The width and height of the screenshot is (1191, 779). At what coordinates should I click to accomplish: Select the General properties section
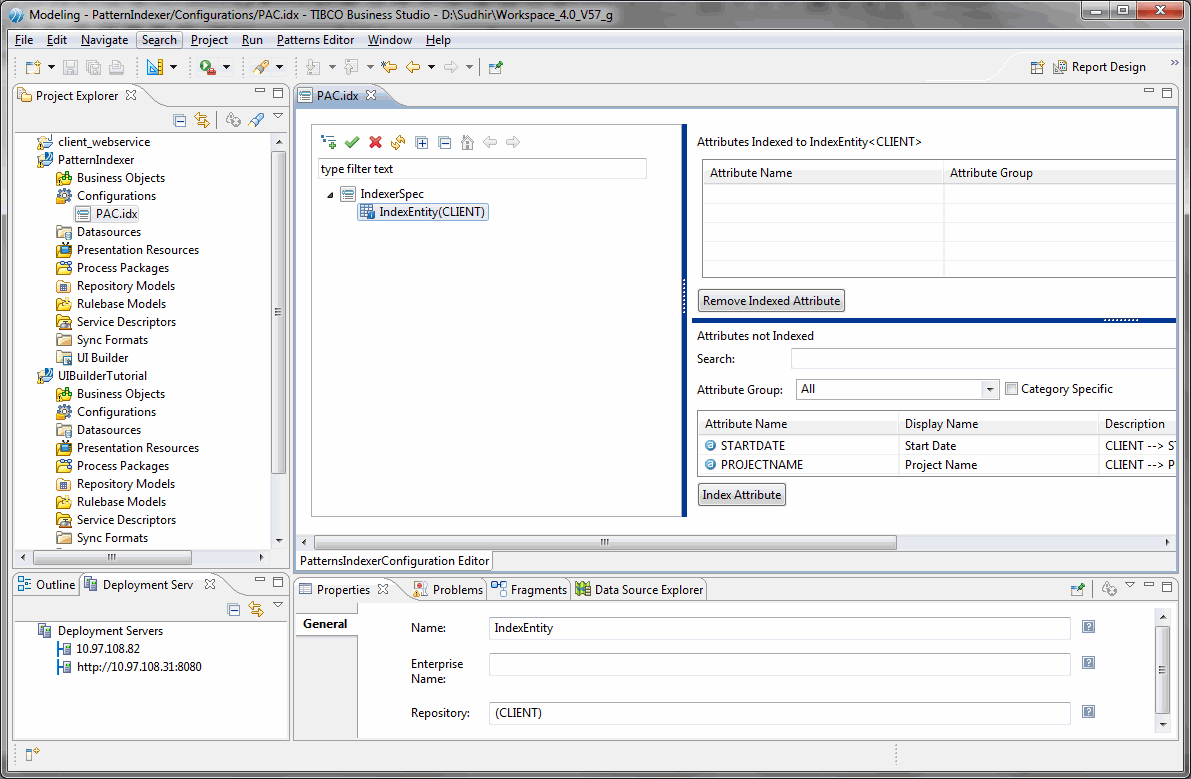pyautogui.click(x=325, y=624)
